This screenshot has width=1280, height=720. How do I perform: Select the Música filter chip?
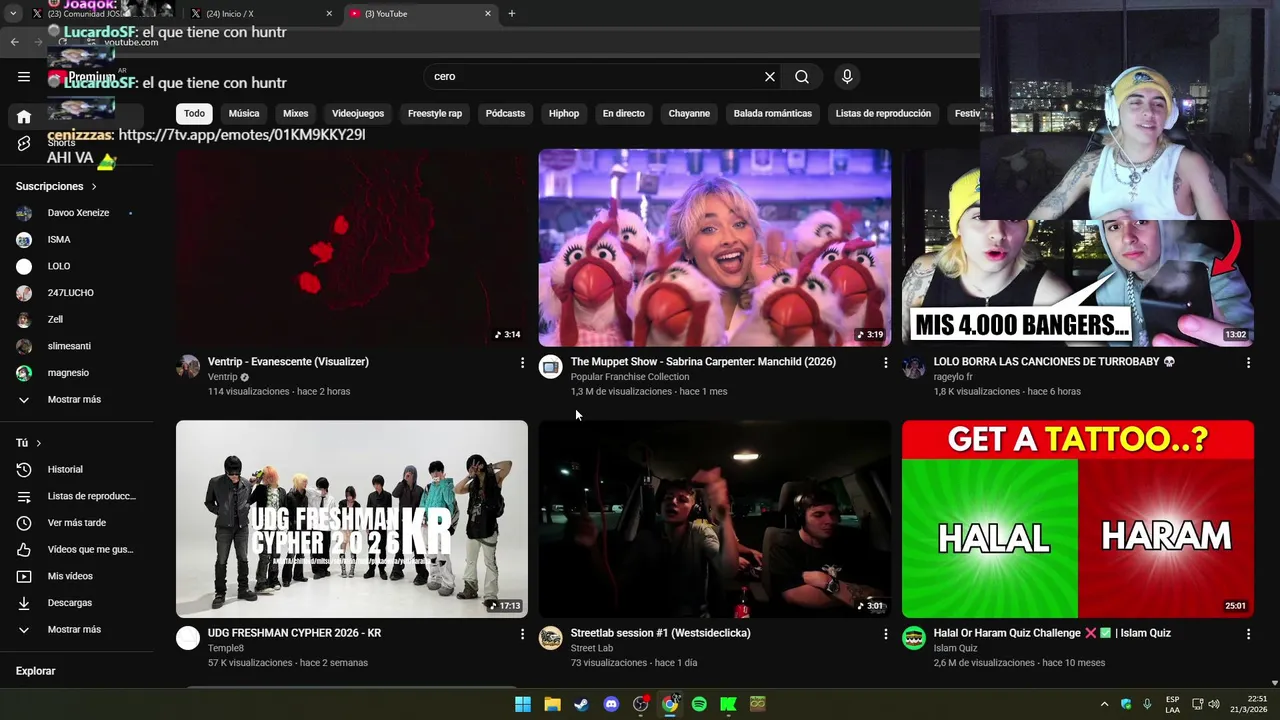pyautogui.click(x=244, y=113)
